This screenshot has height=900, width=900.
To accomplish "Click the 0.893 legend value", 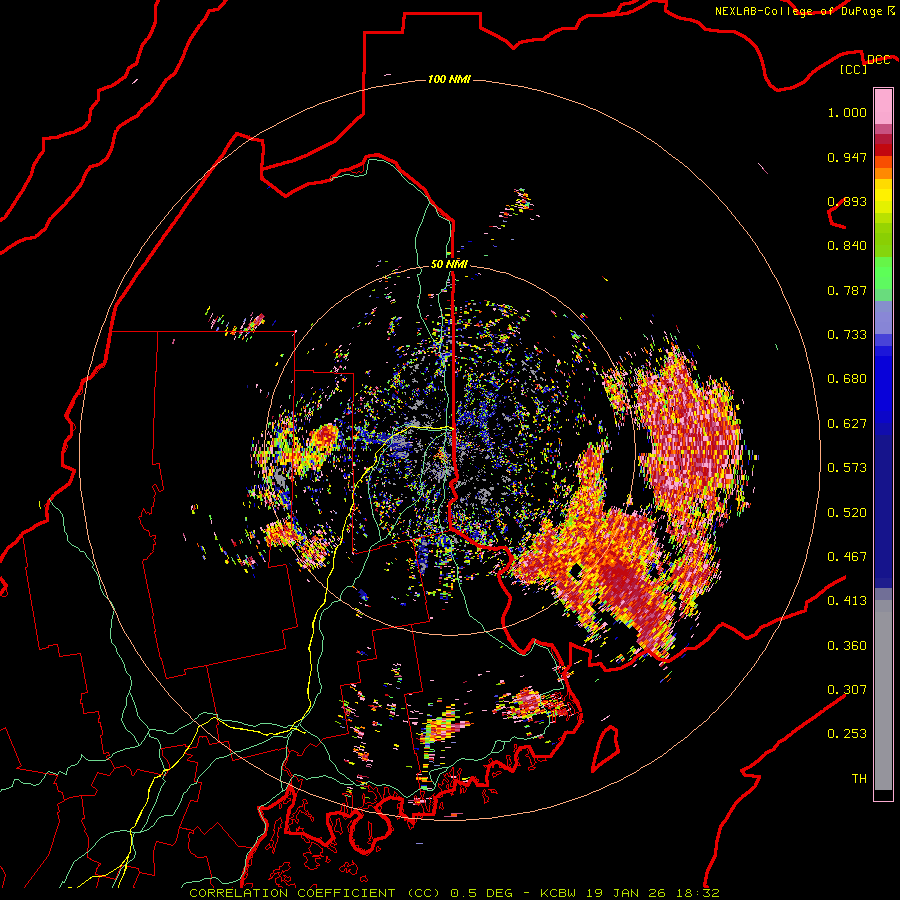I will point(847,201).
